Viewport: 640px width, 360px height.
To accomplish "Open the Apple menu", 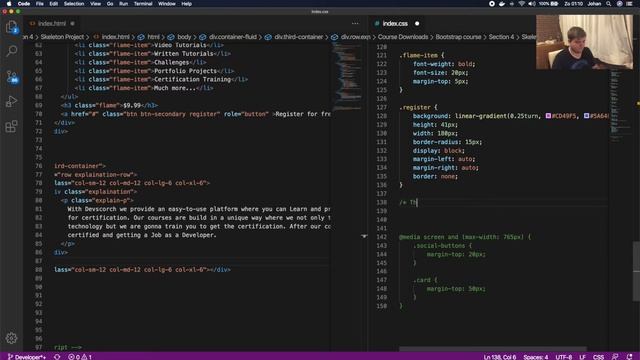I will tap(9, 4).
